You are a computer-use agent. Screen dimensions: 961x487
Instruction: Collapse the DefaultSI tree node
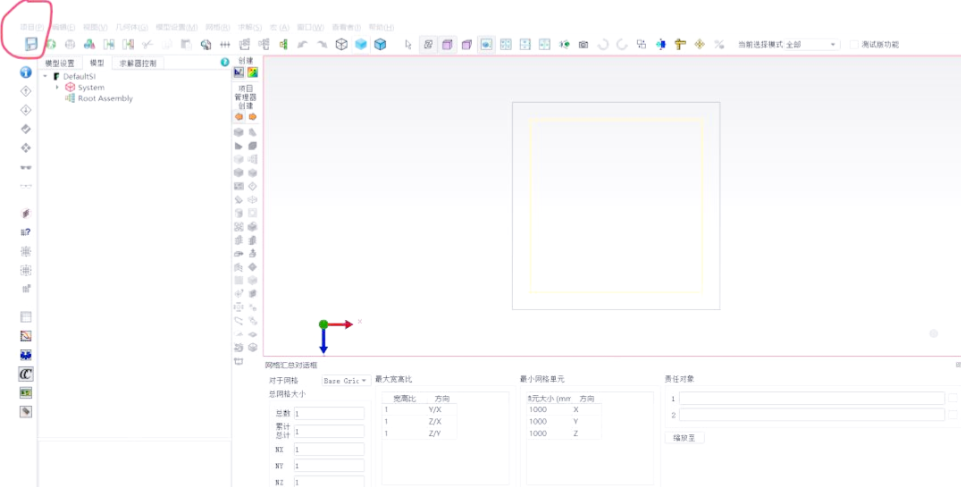point(45,77)
